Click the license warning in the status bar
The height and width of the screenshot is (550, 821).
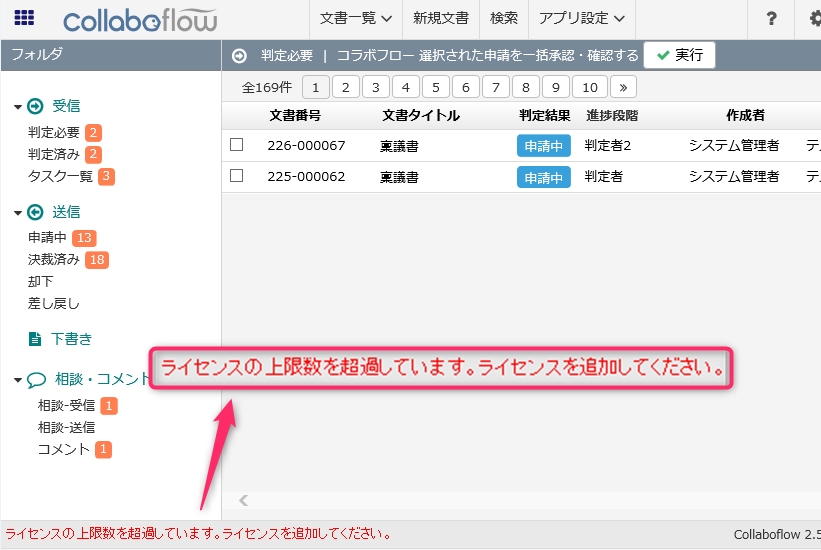click(x=198, y=534)
